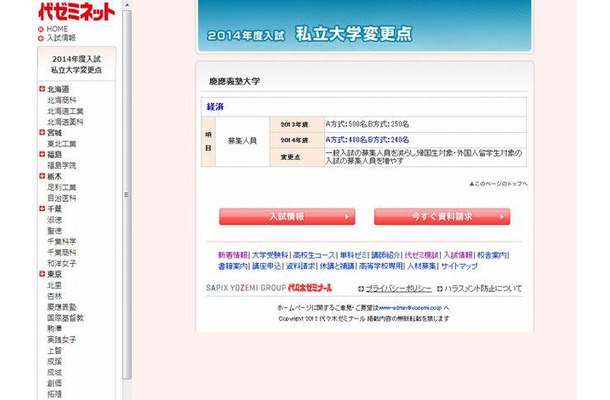
Task: Select 杏林 in the list
Action: (54, 296)
